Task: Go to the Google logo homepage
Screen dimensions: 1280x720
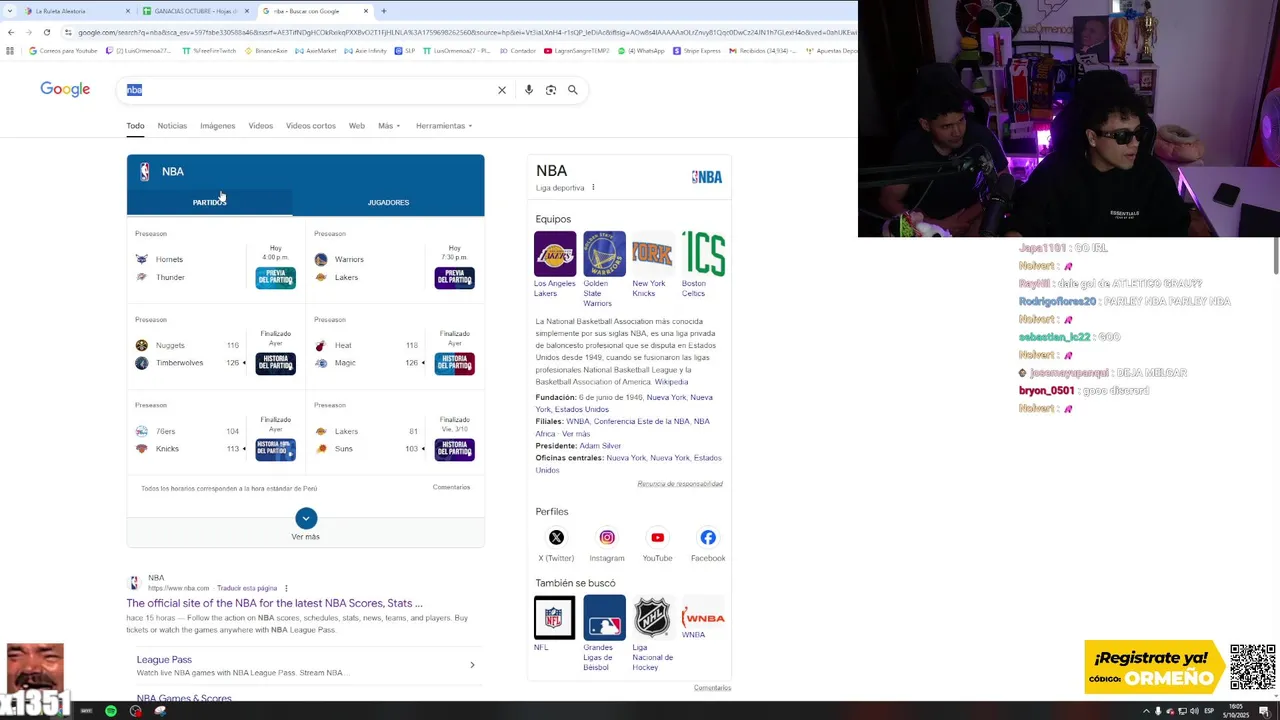Action: [x=65, y=89]
